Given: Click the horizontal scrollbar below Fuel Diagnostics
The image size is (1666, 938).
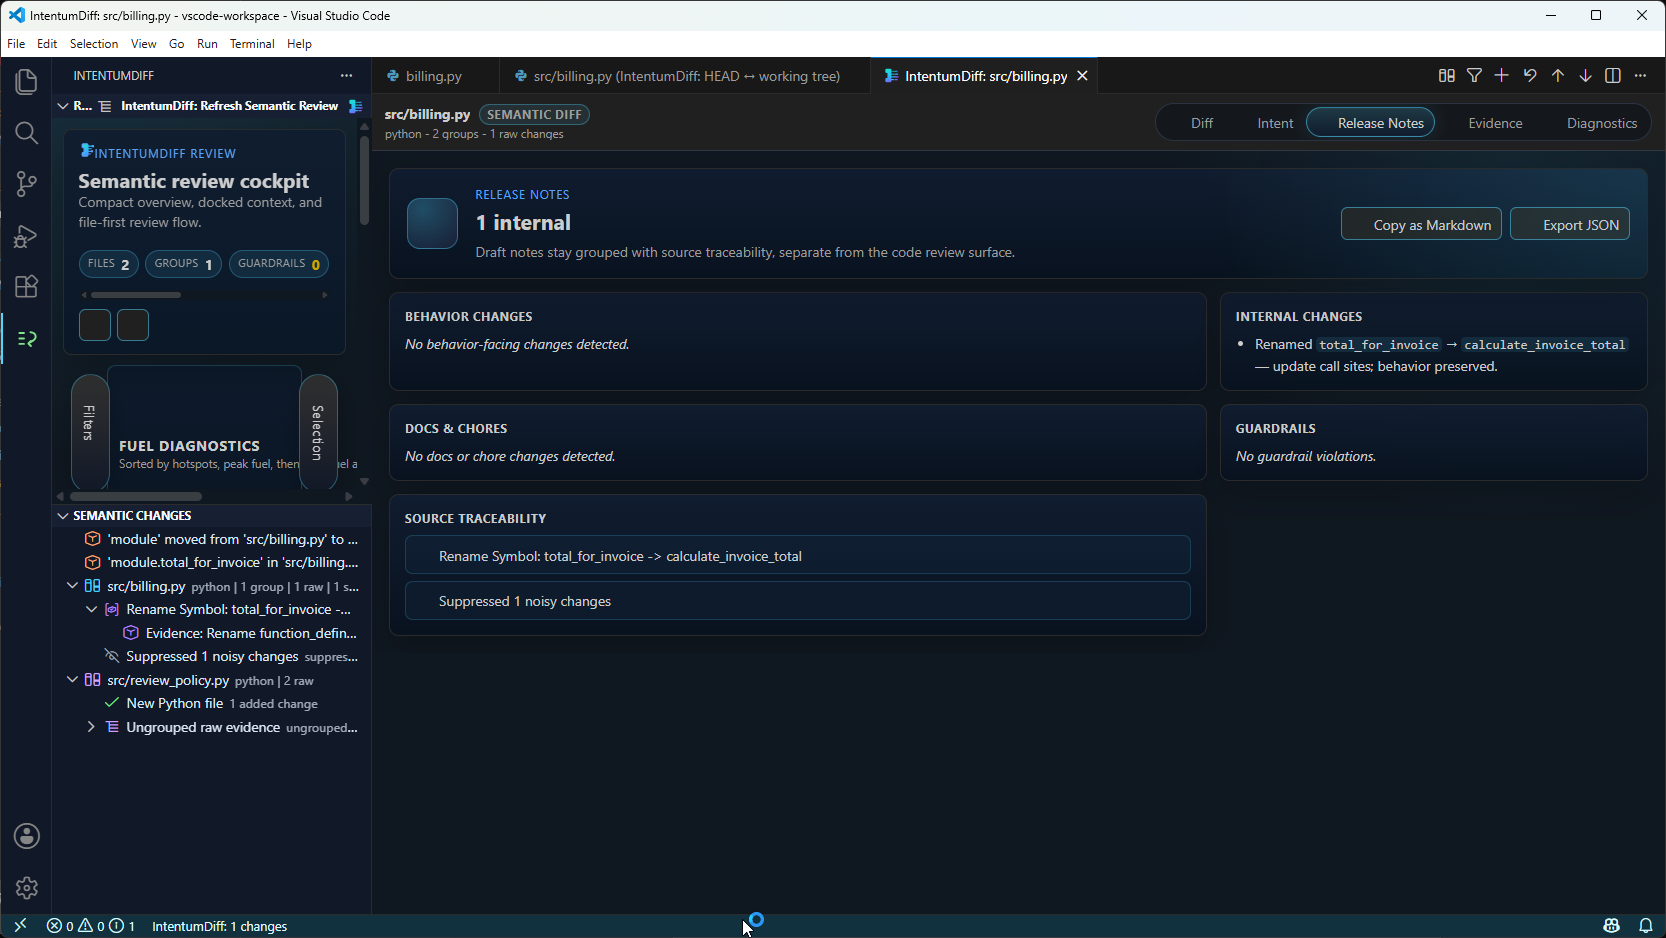Looking at the screenshot, I should pyautogui.click(x=135, y=496).
